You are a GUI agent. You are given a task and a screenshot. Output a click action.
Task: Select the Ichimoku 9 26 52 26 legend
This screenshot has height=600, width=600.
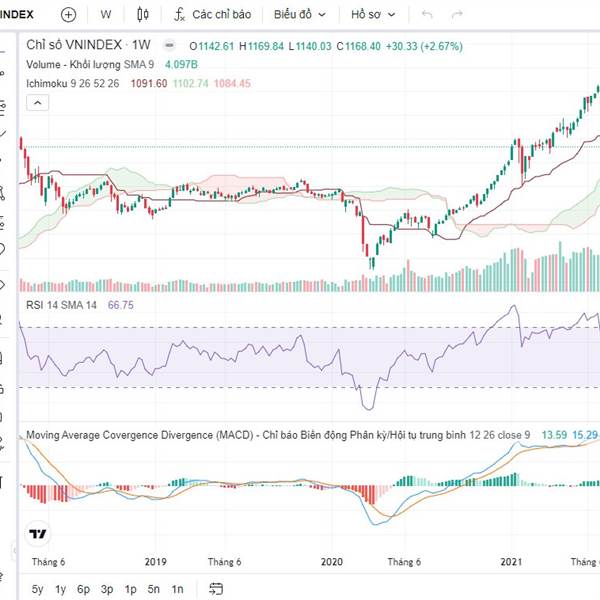73,83
